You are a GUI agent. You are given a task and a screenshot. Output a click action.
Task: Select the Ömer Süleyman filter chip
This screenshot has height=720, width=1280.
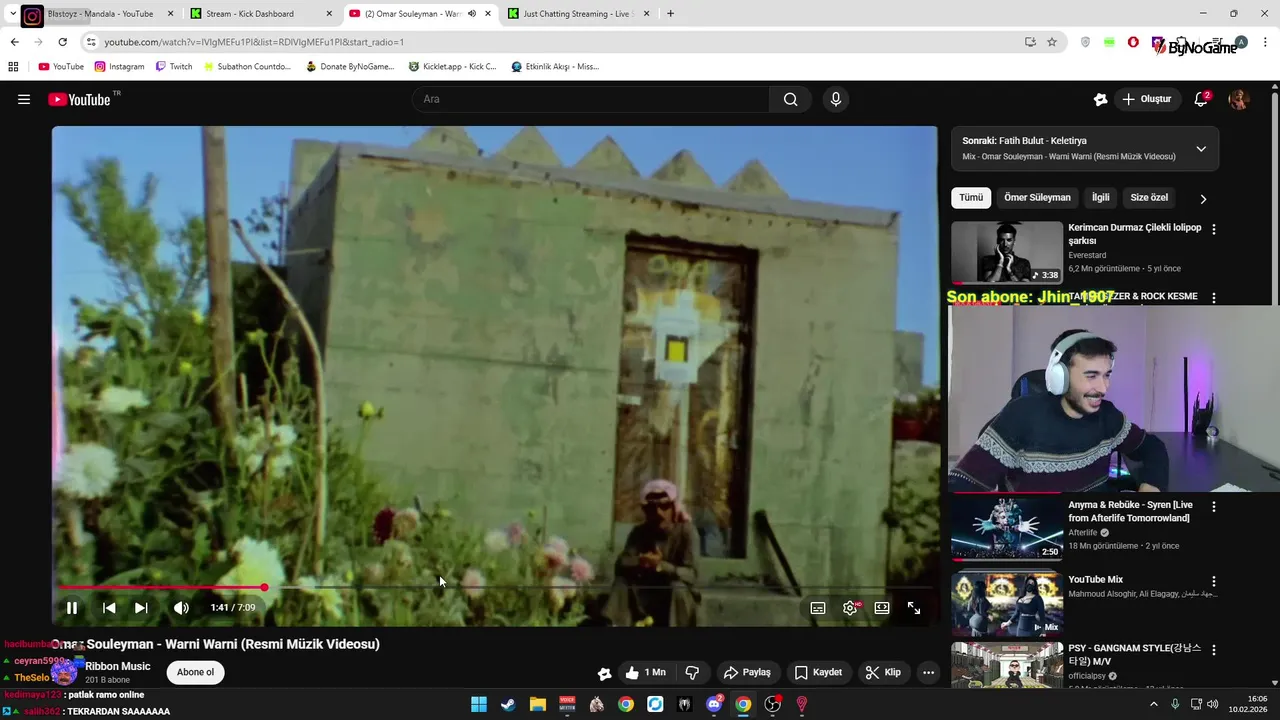coord(1037,198)
